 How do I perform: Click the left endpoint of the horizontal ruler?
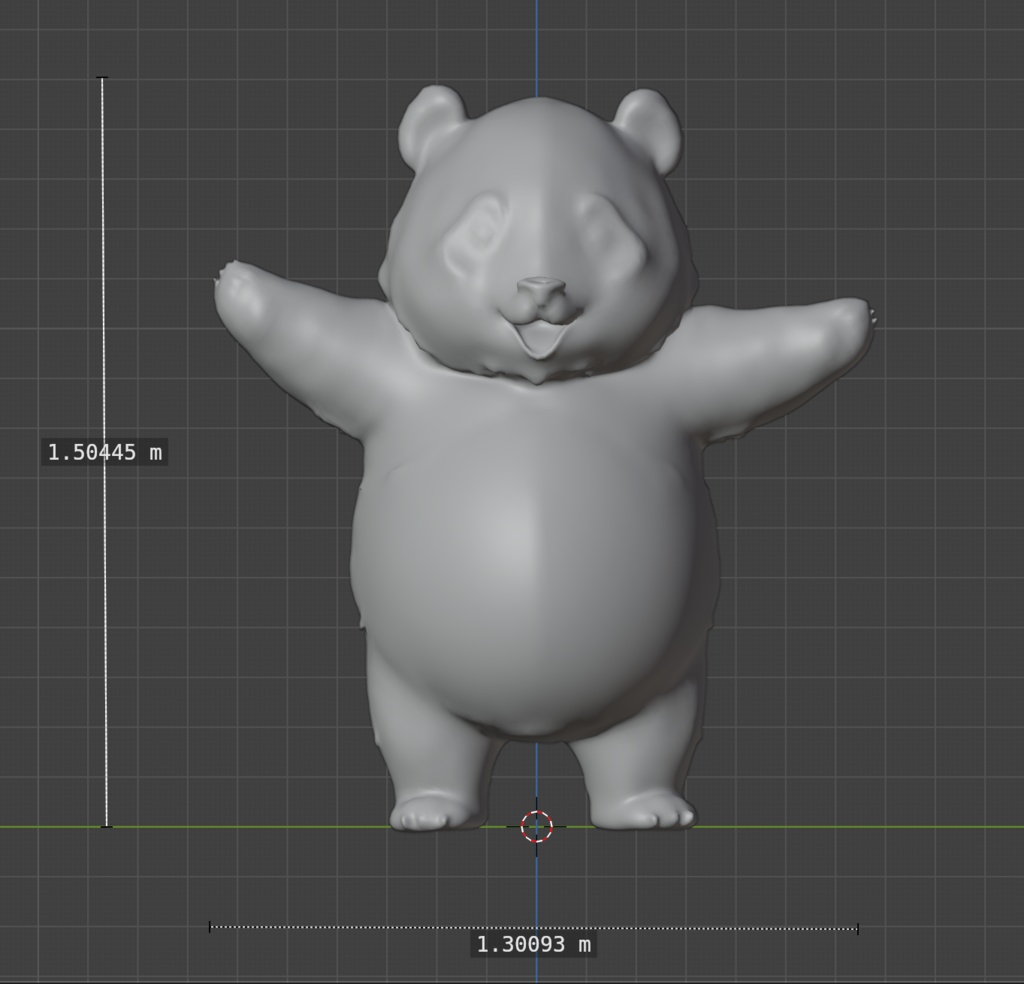[208, 925]
